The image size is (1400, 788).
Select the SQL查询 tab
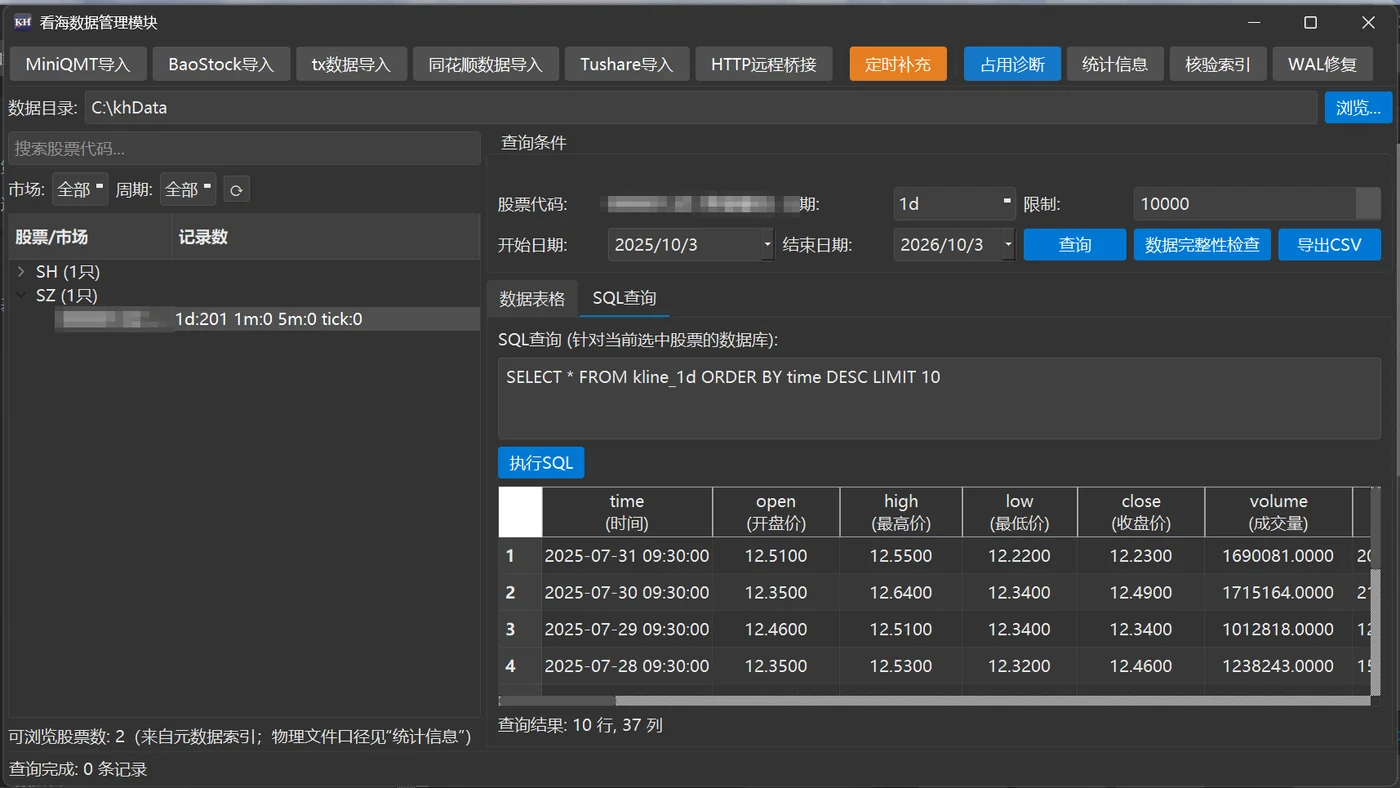624,298
